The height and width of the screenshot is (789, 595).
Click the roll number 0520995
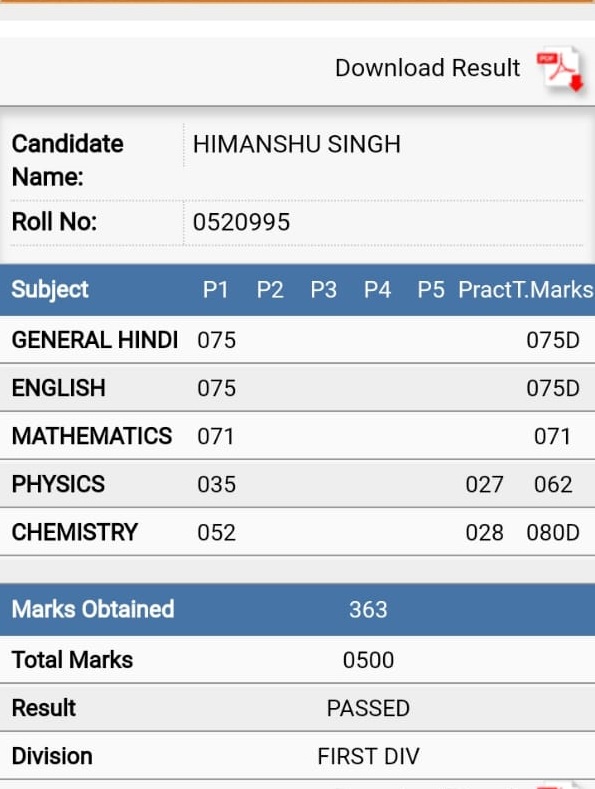click(241, 222)
